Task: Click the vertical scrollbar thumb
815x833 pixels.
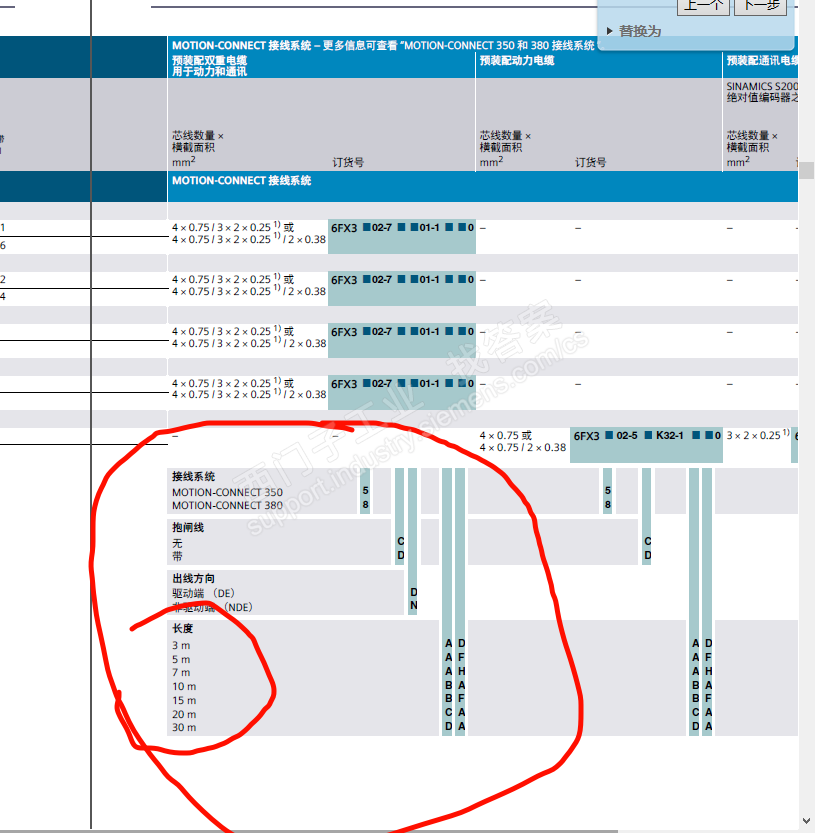Action: click(x=807, y=171)
